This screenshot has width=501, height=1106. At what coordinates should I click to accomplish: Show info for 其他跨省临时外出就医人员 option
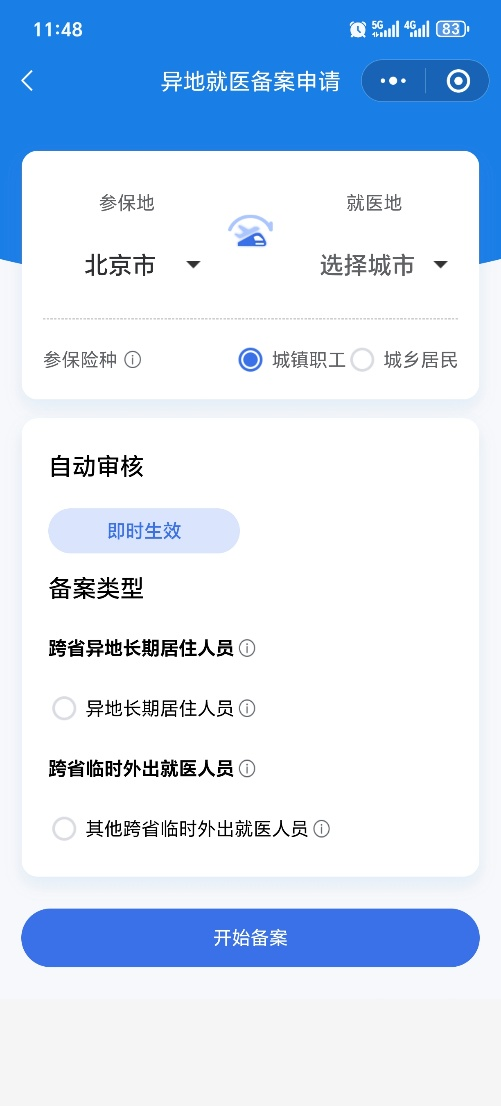click(322, 829)
